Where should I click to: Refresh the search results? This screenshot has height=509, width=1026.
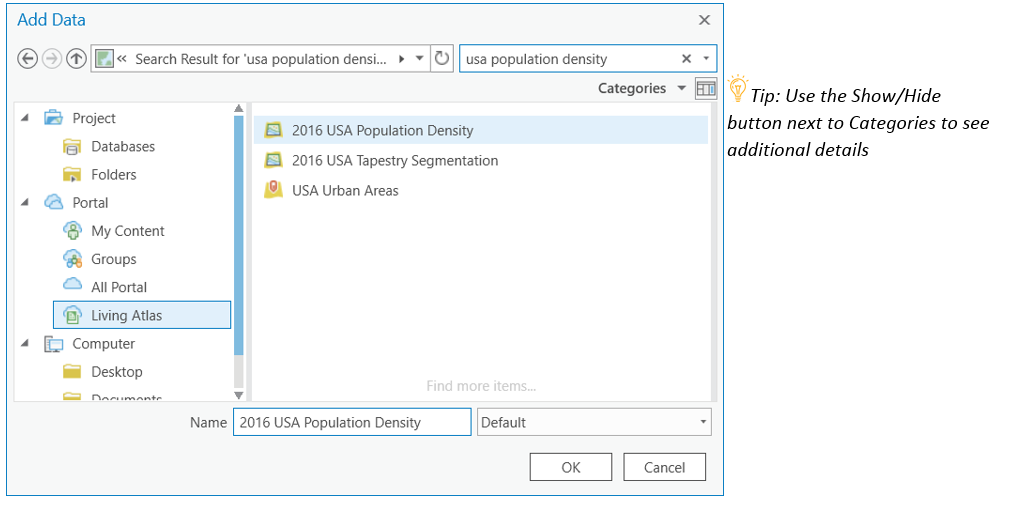[x=442, y=59]
